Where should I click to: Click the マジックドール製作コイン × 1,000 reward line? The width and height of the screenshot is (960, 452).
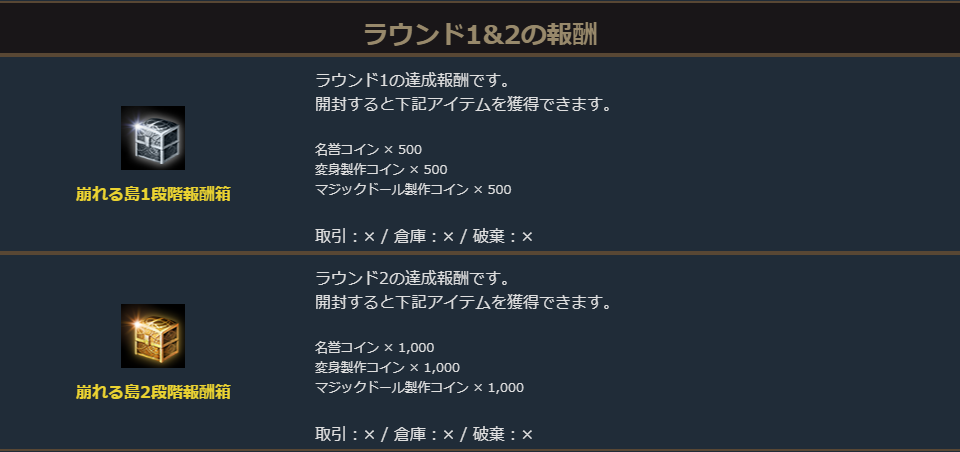click(419, 387)
